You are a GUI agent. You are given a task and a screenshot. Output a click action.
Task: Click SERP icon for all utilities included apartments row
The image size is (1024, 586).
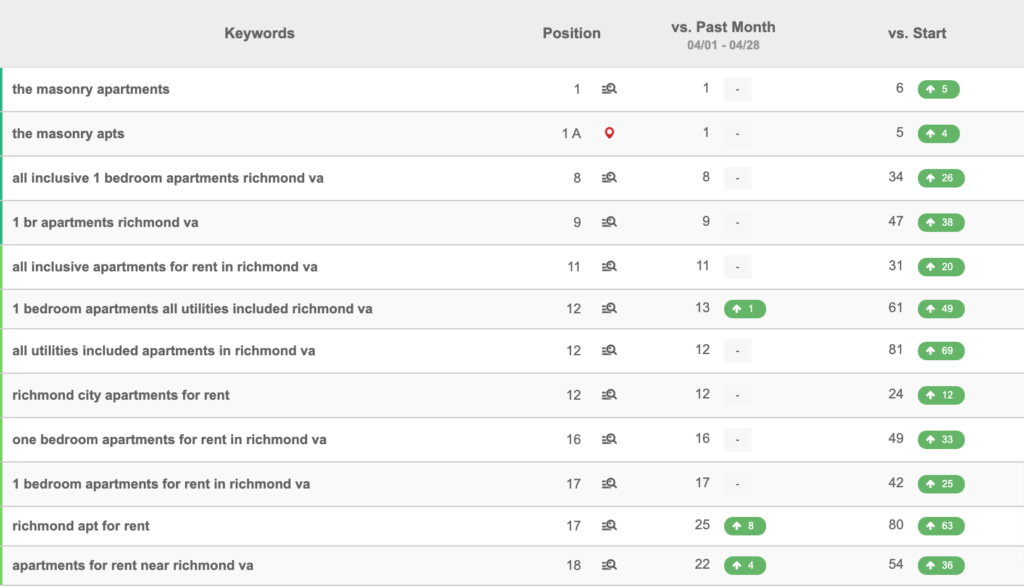click(609, 350)
